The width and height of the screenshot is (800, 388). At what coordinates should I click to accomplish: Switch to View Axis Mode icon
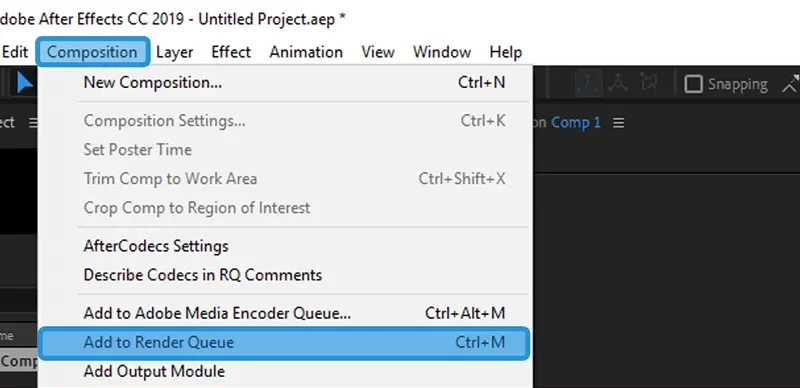(x=648, y=82)
